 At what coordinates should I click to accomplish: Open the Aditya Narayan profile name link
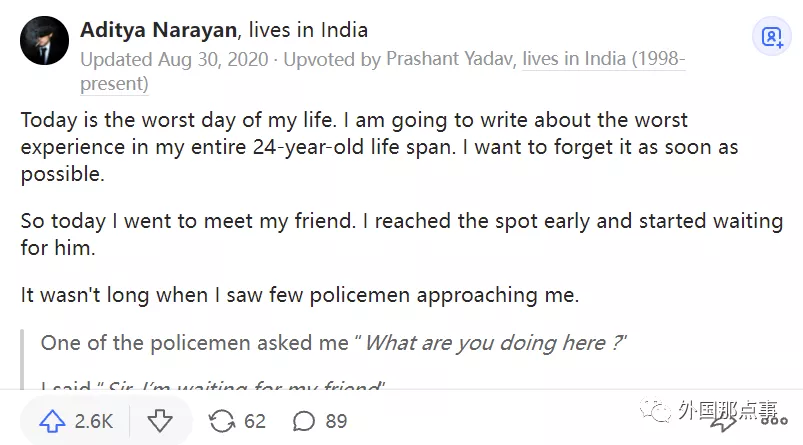tap(156, 30)
